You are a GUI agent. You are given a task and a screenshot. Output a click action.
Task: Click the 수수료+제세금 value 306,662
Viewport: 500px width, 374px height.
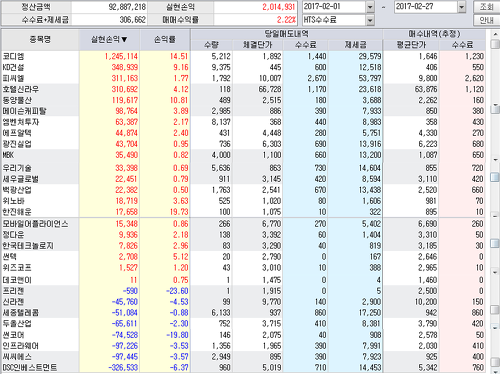coord(133,20)
